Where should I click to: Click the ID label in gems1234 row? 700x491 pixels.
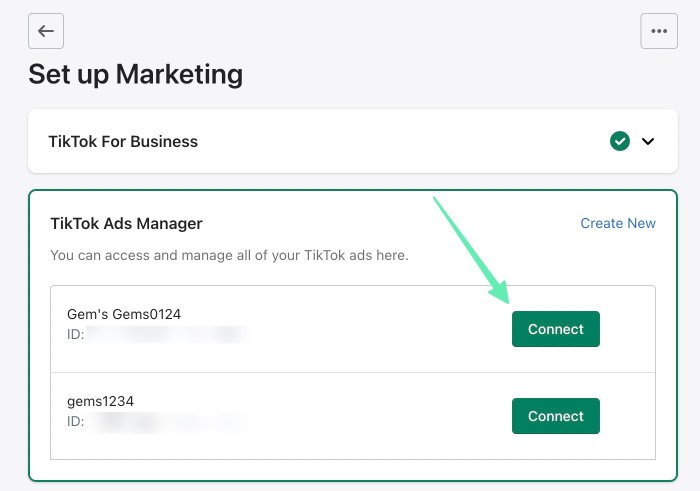point(75,421)
